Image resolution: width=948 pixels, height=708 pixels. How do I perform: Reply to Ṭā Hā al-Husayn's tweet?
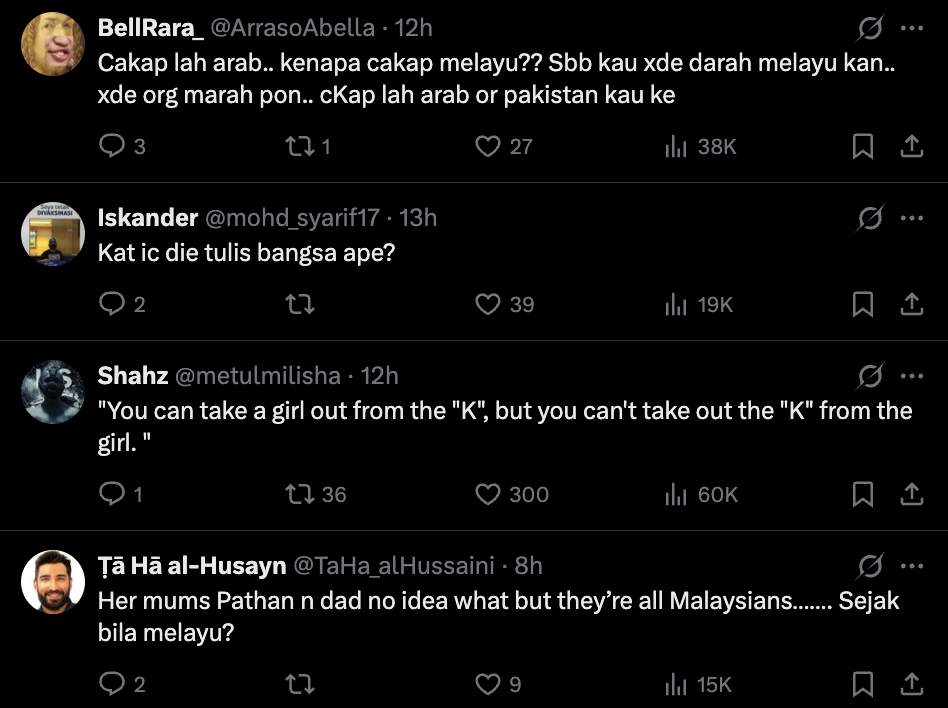[111, 684]
